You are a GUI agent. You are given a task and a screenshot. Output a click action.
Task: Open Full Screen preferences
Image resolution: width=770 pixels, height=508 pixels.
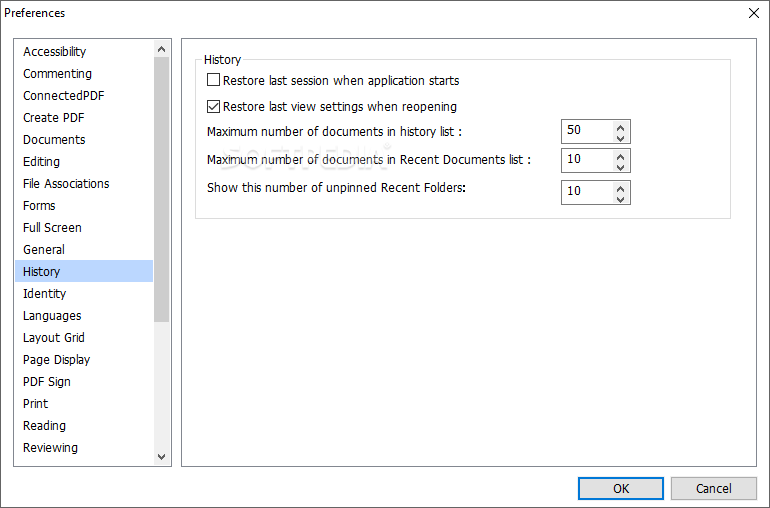point(84,227)
